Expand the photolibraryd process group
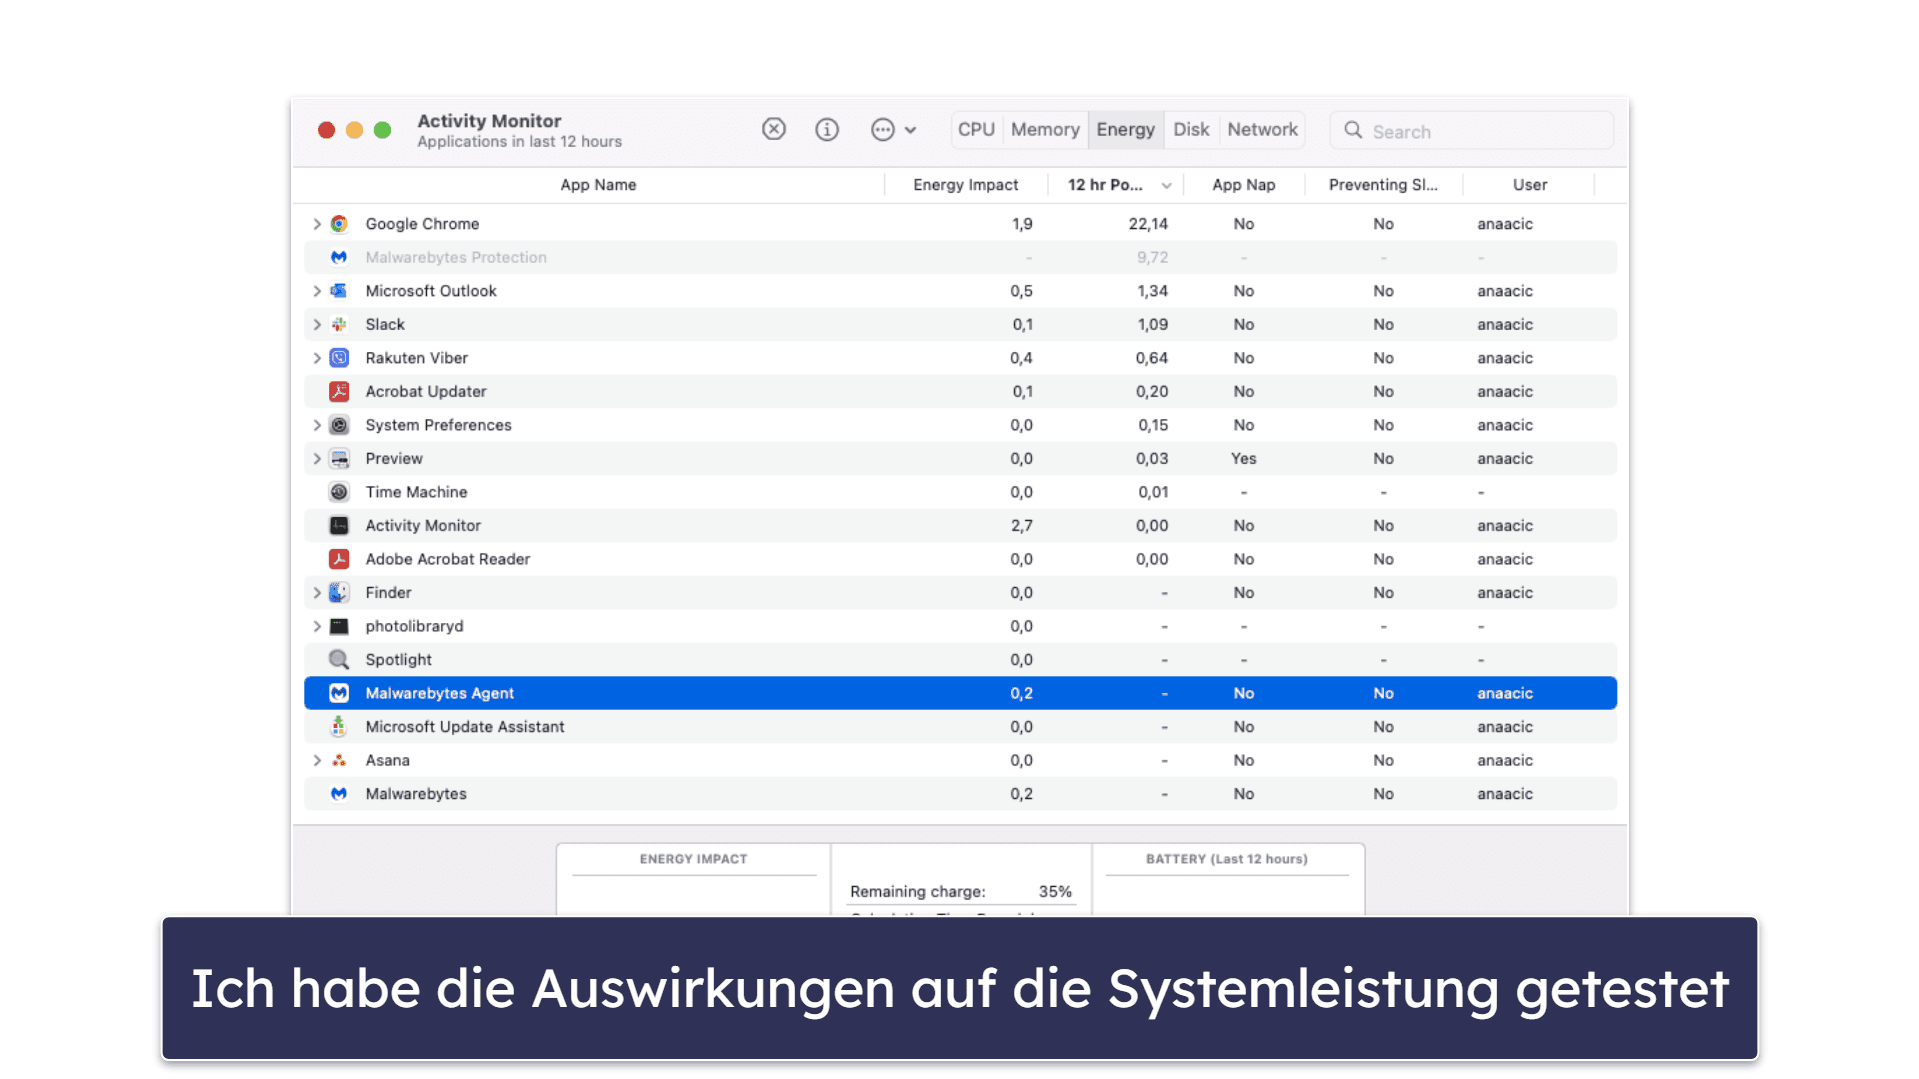This screenshot has width=1919, height=1079. pyautogui.click(x=317, y=626)
